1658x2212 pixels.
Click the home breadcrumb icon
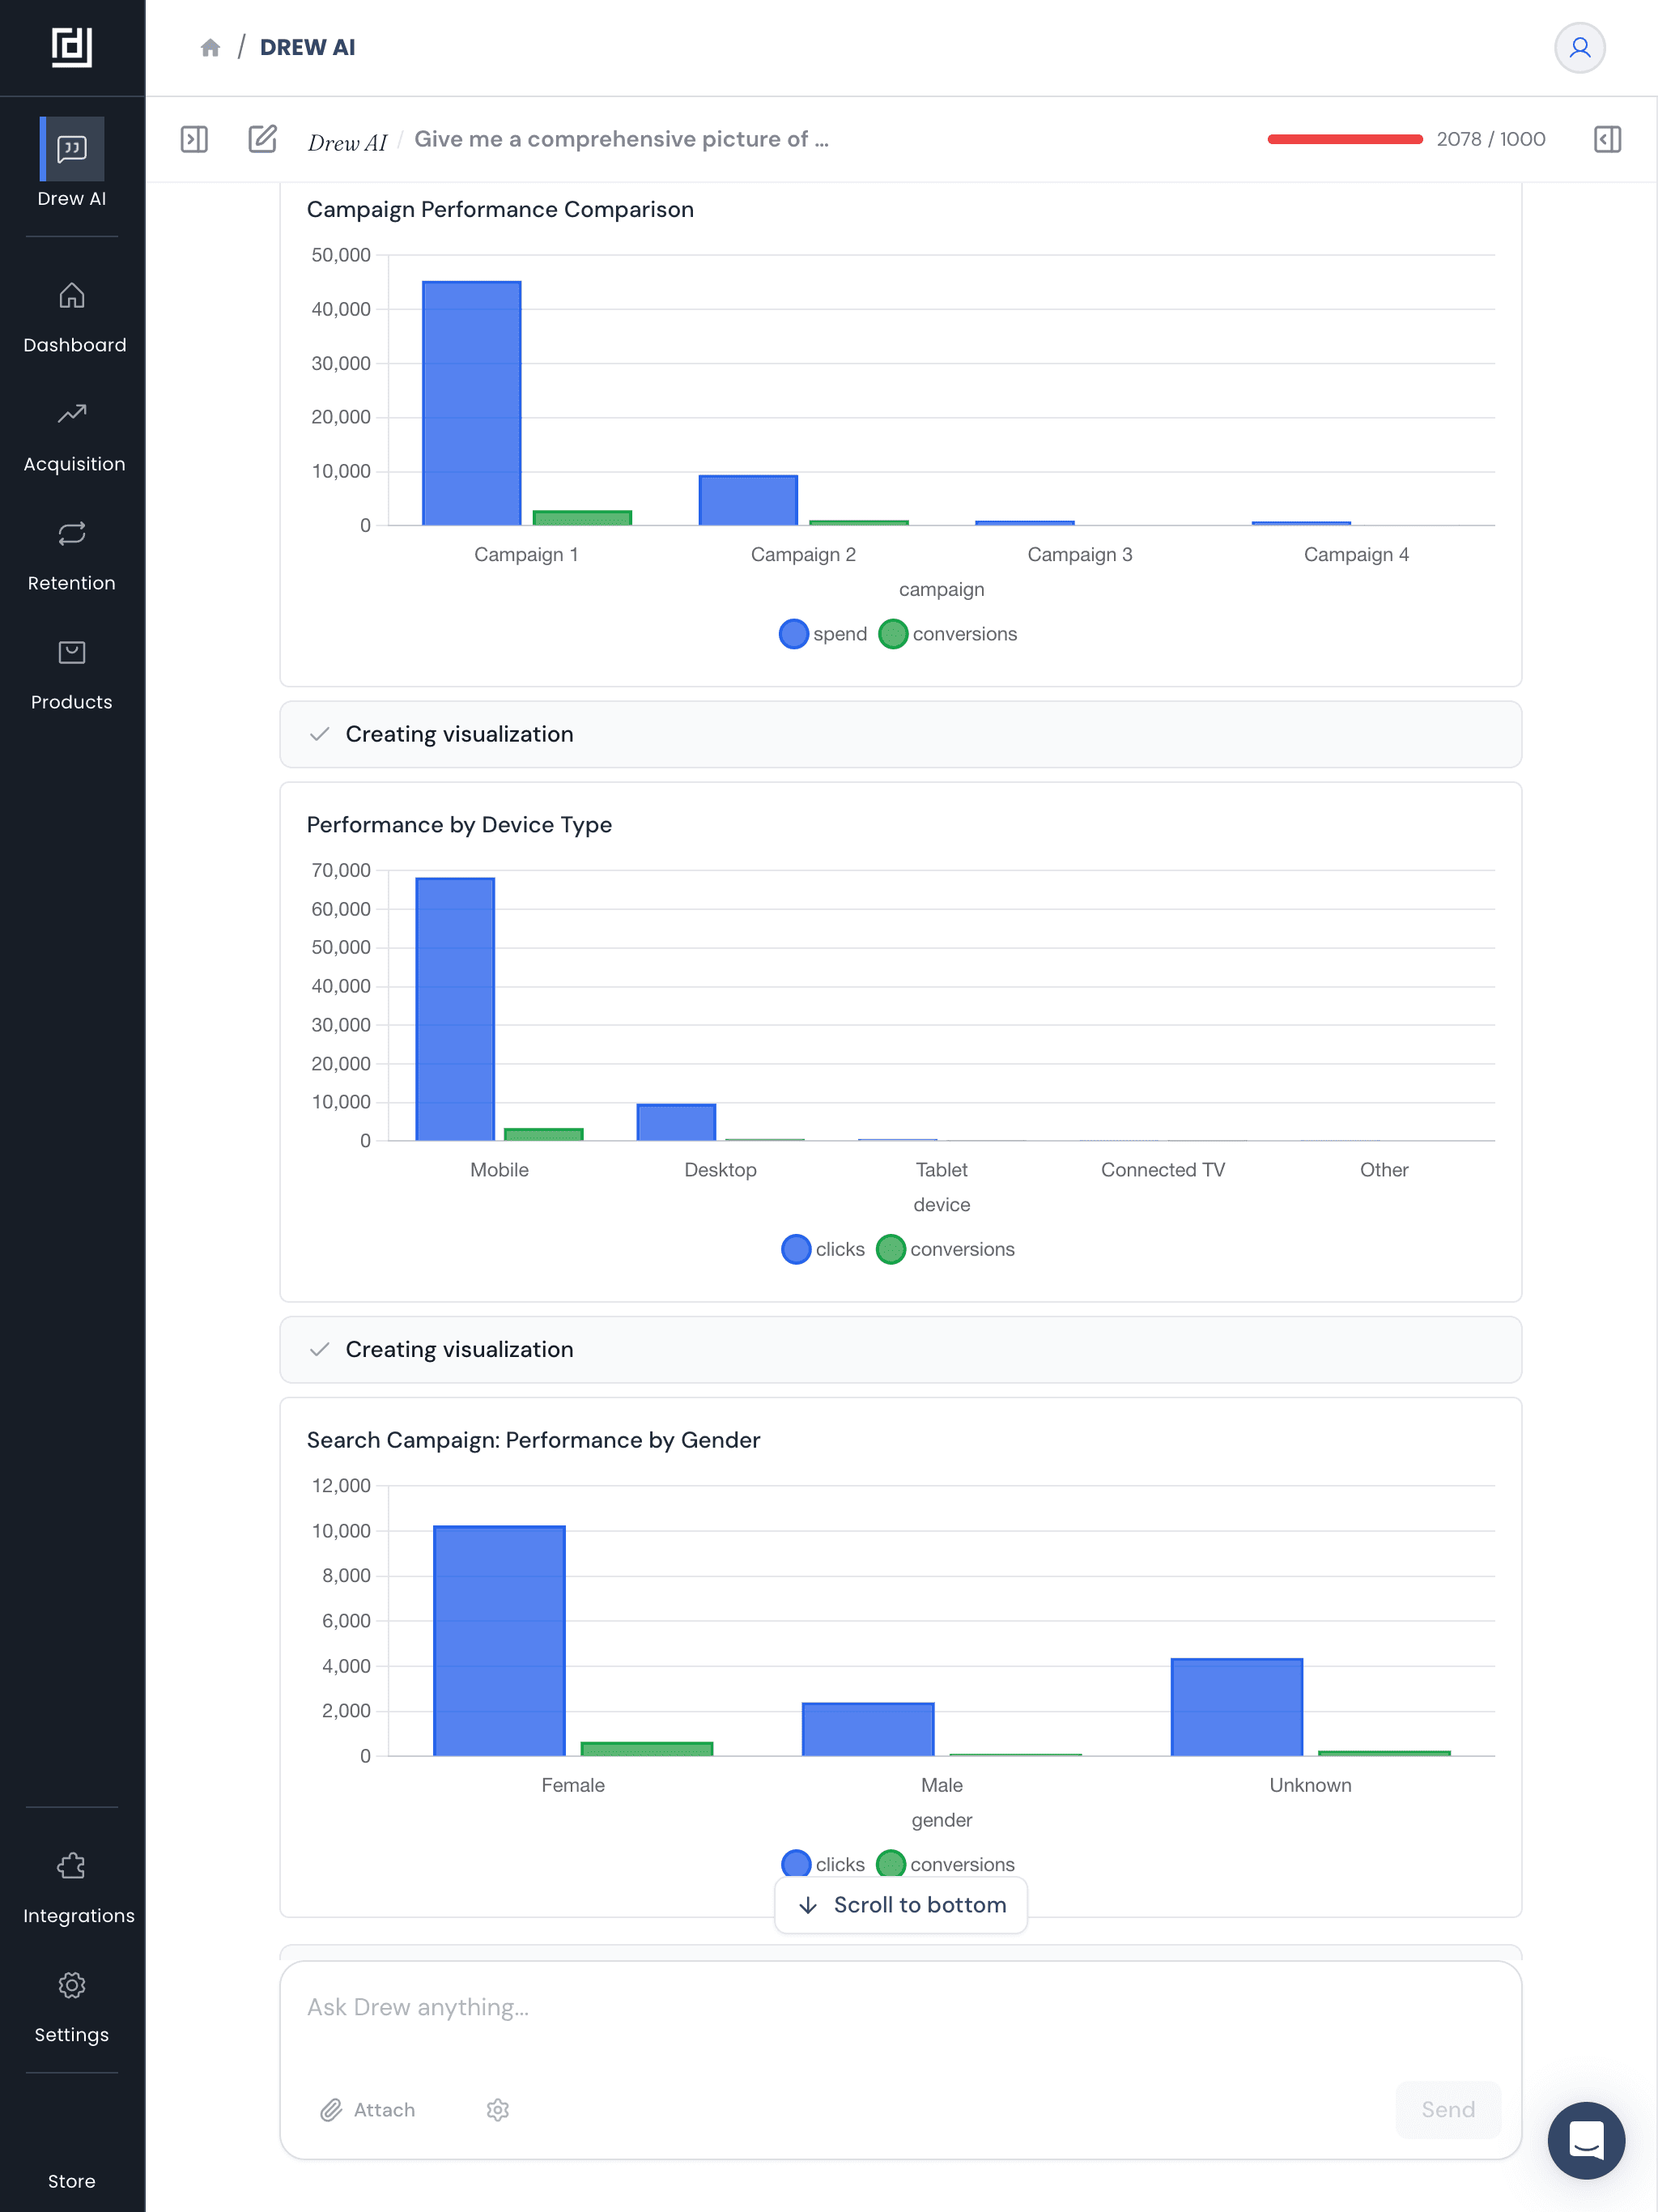point(210,48)
